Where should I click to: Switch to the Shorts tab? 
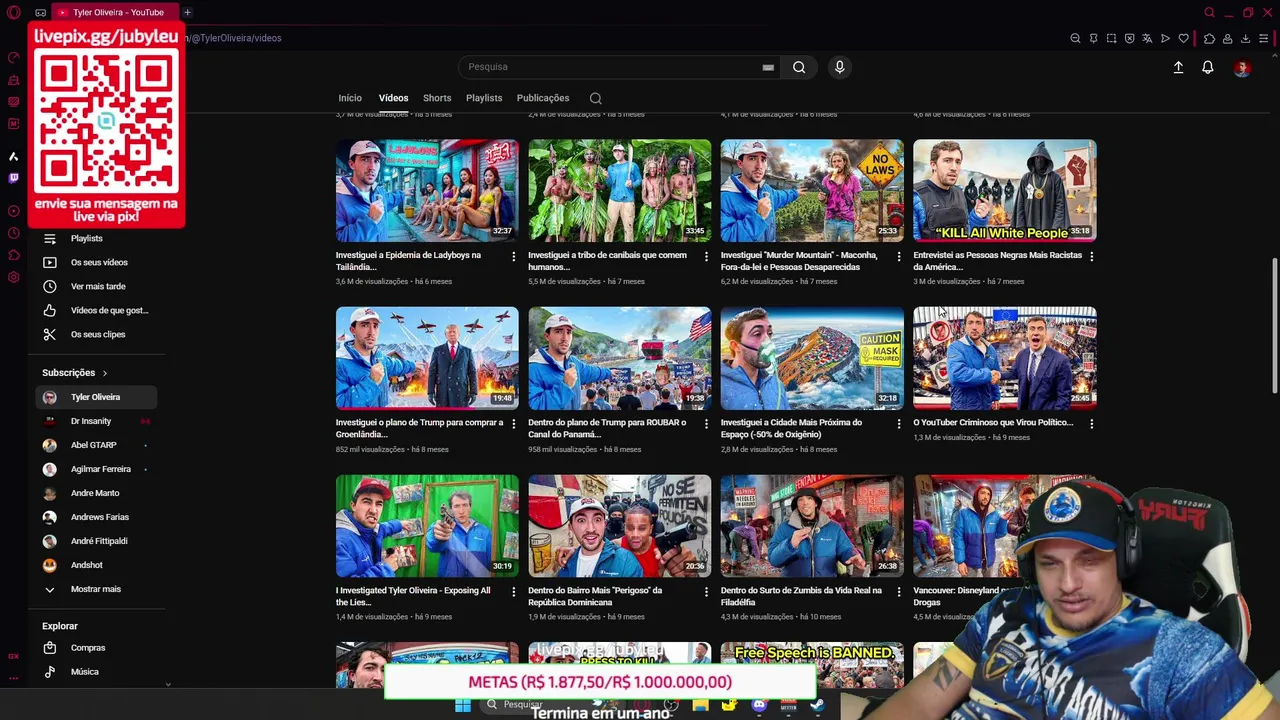[437, 98]
